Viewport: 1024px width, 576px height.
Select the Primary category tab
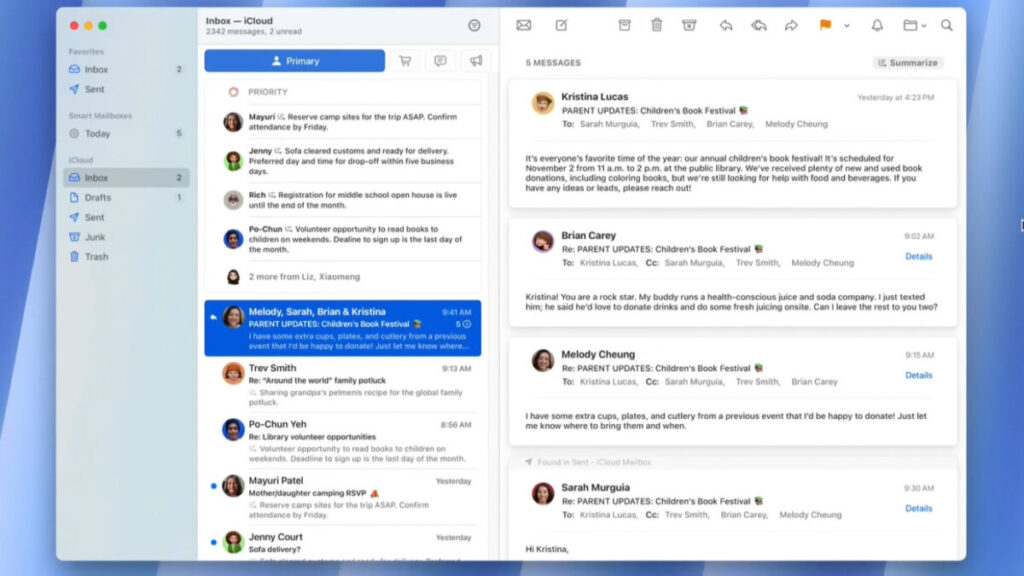point(295,61)
